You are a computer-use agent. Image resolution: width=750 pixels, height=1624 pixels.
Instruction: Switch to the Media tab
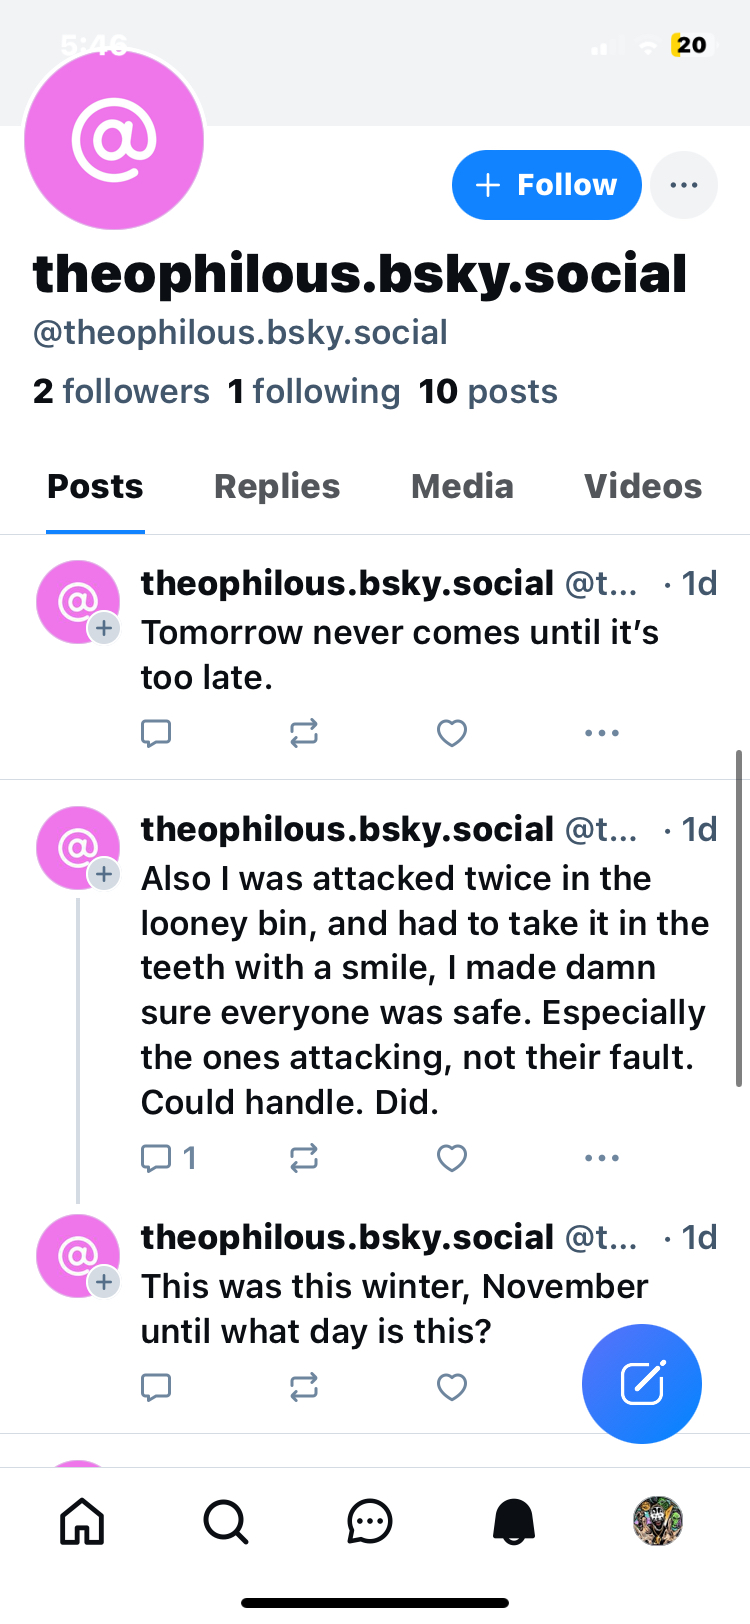(x=462, y=487)
